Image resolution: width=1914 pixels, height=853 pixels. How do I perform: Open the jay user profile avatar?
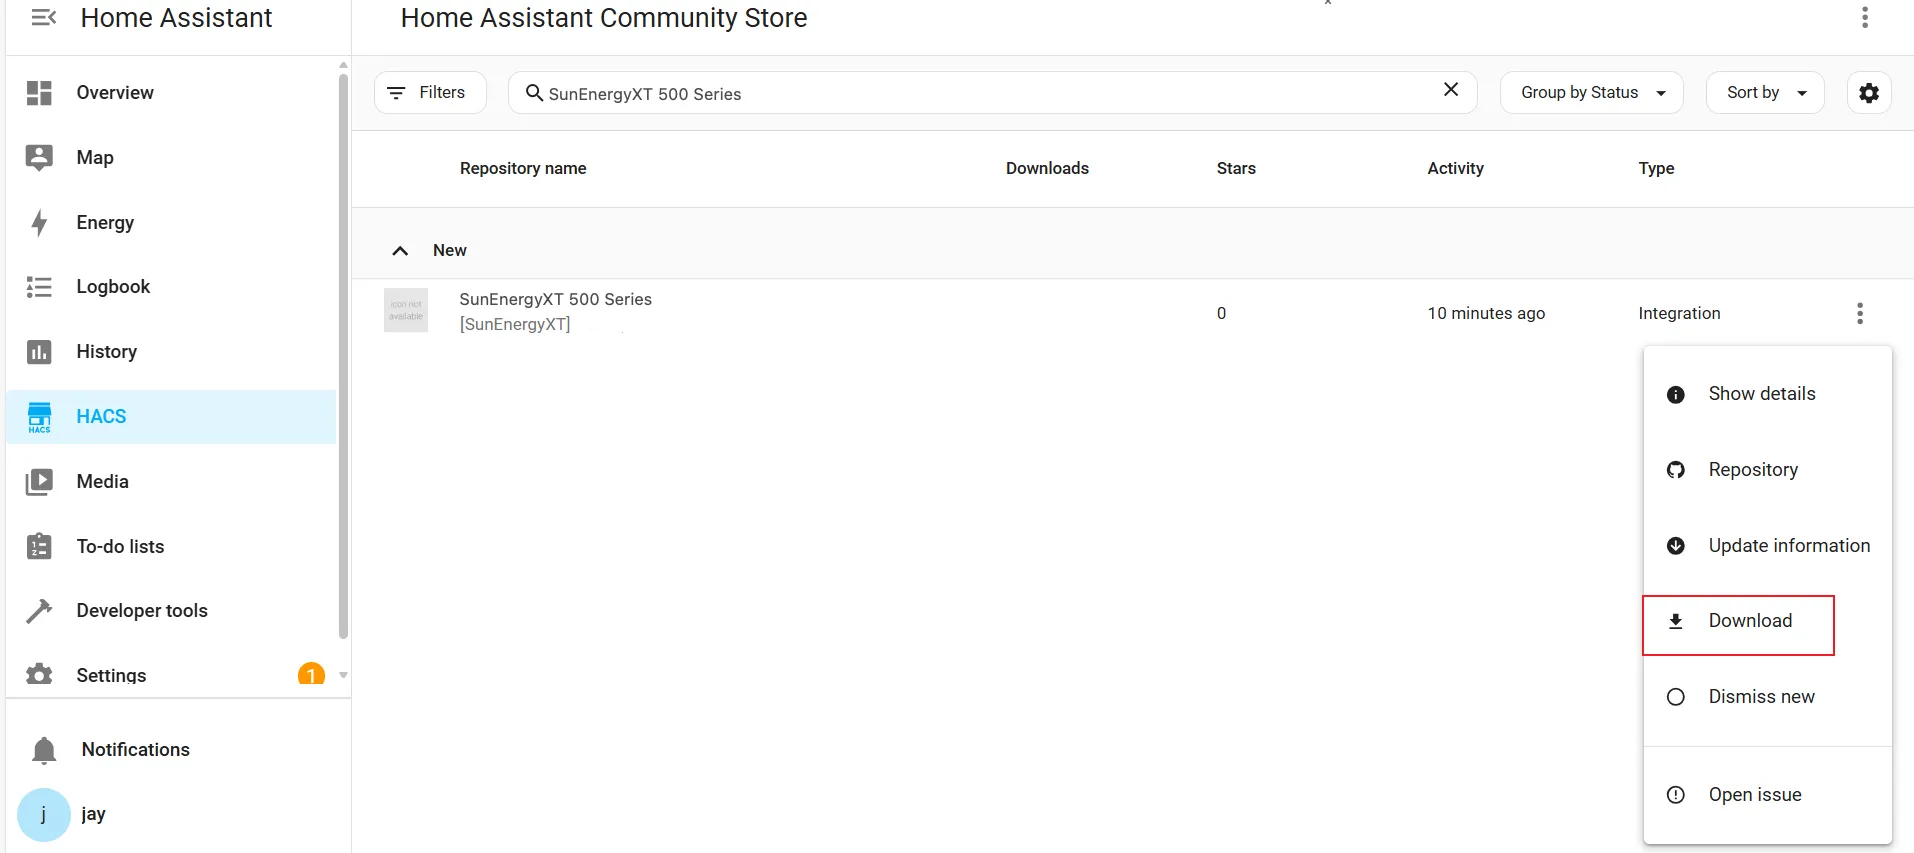click(x=43, y=815)
